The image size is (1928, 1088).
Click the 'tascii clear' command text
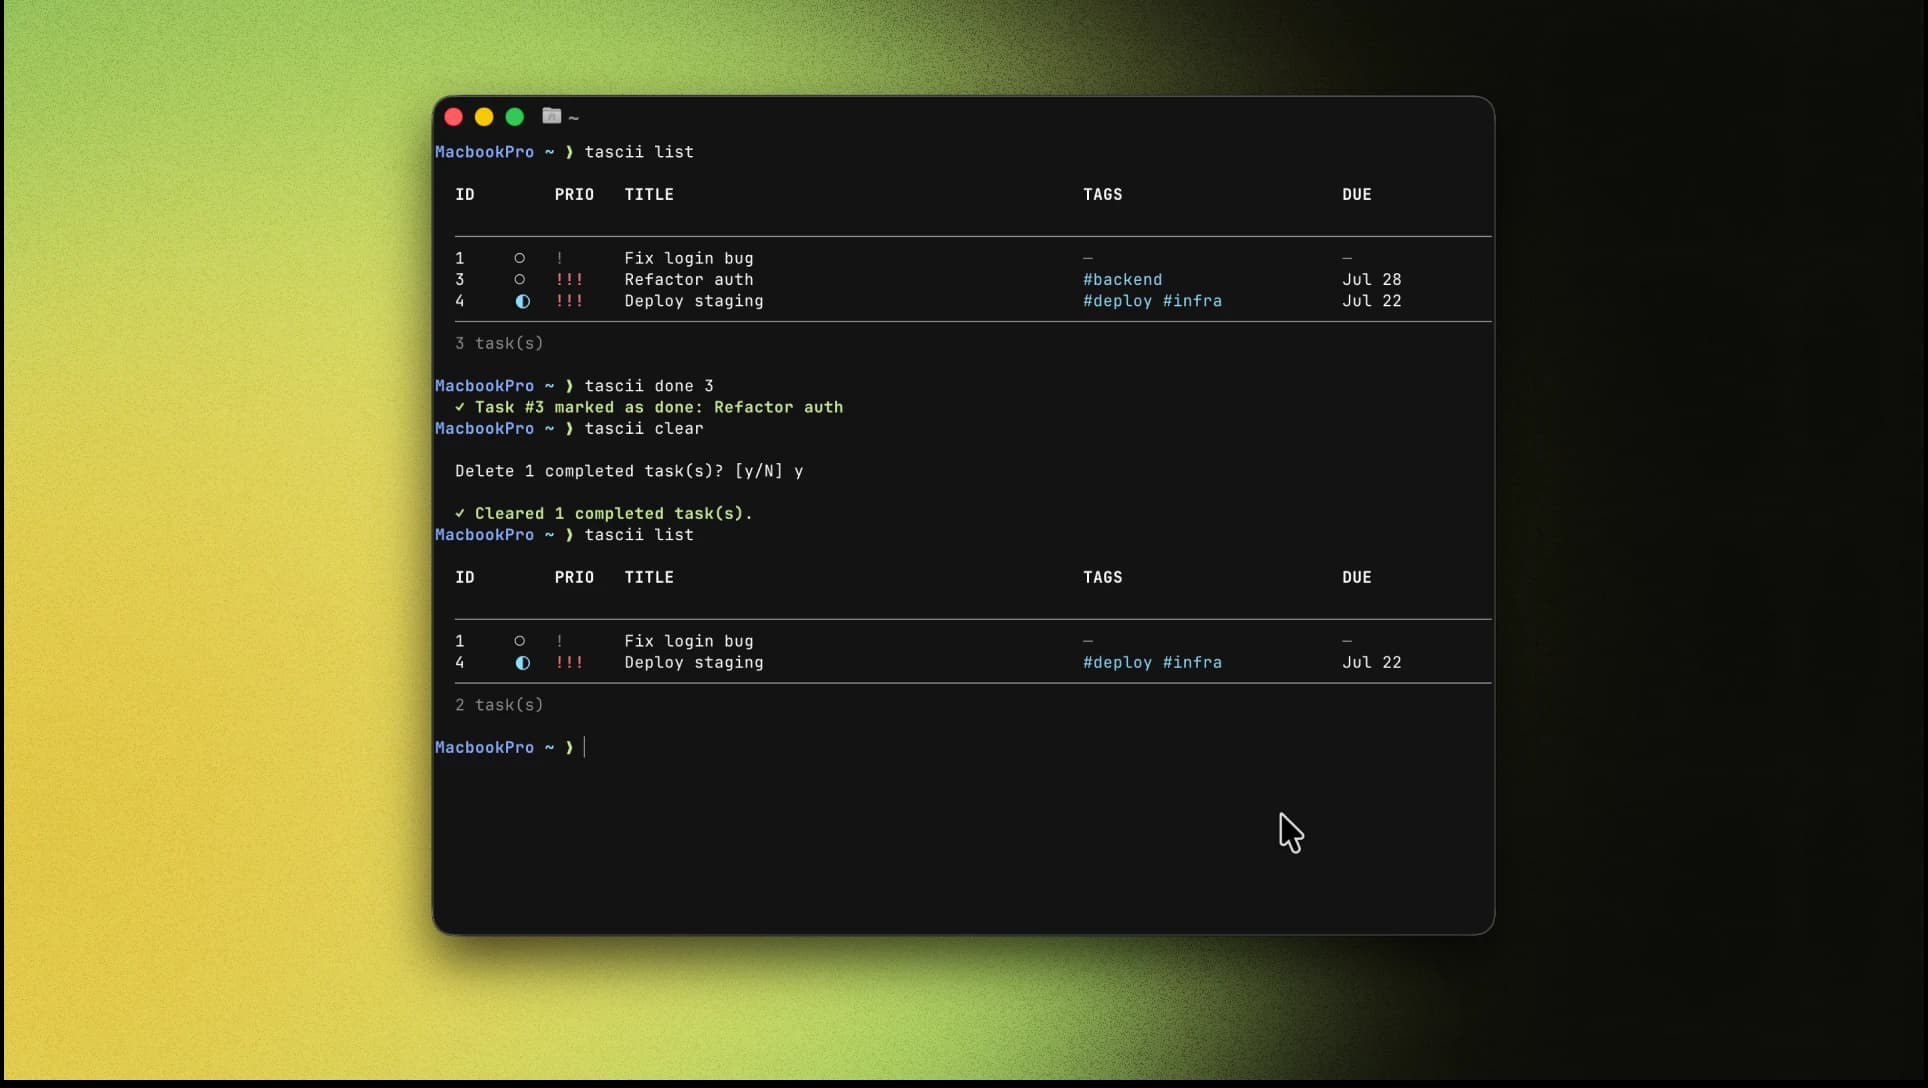click(x=644, y=429)
